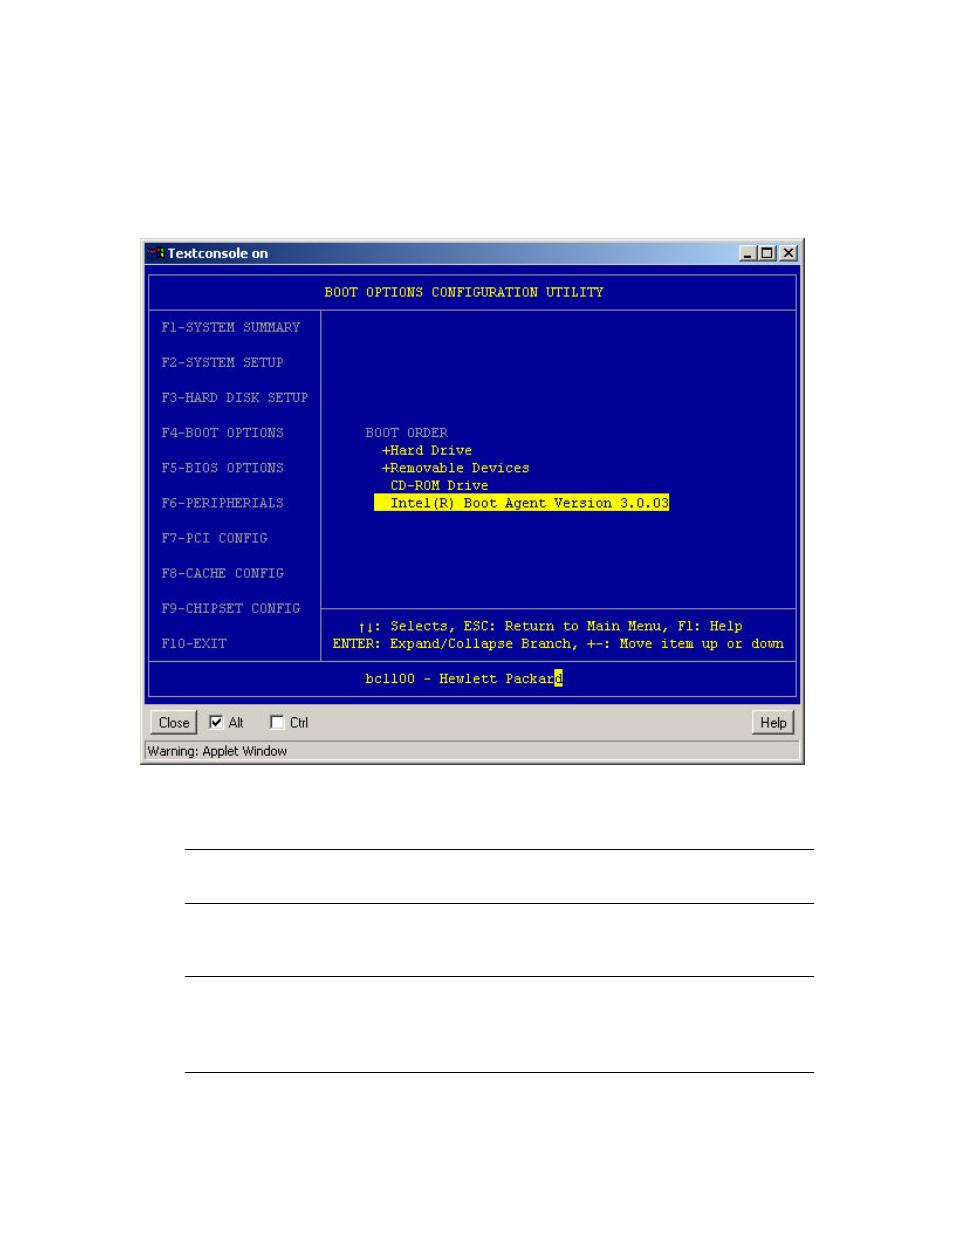
Task: Open F9-CHIPSET CONFIG
Action: [x=231, y=608]
